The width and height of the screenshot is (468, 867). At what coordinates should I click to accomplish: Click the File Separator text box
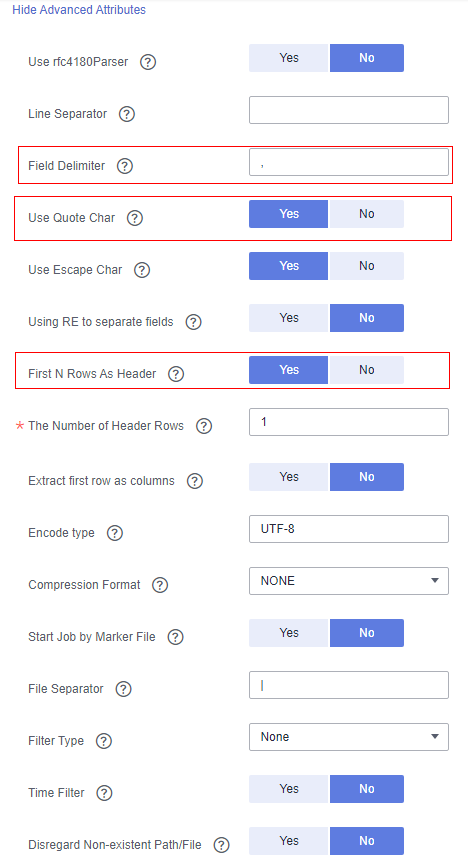pos(349,685)
